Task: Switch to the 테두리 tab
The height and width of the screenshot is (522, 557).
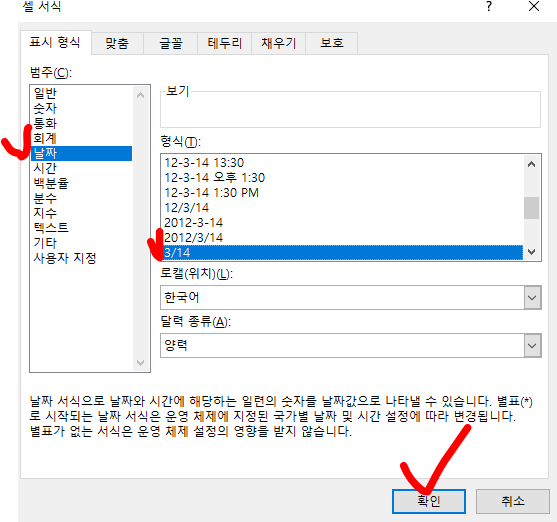Action: pyautogui.click(x=225, y=43)
